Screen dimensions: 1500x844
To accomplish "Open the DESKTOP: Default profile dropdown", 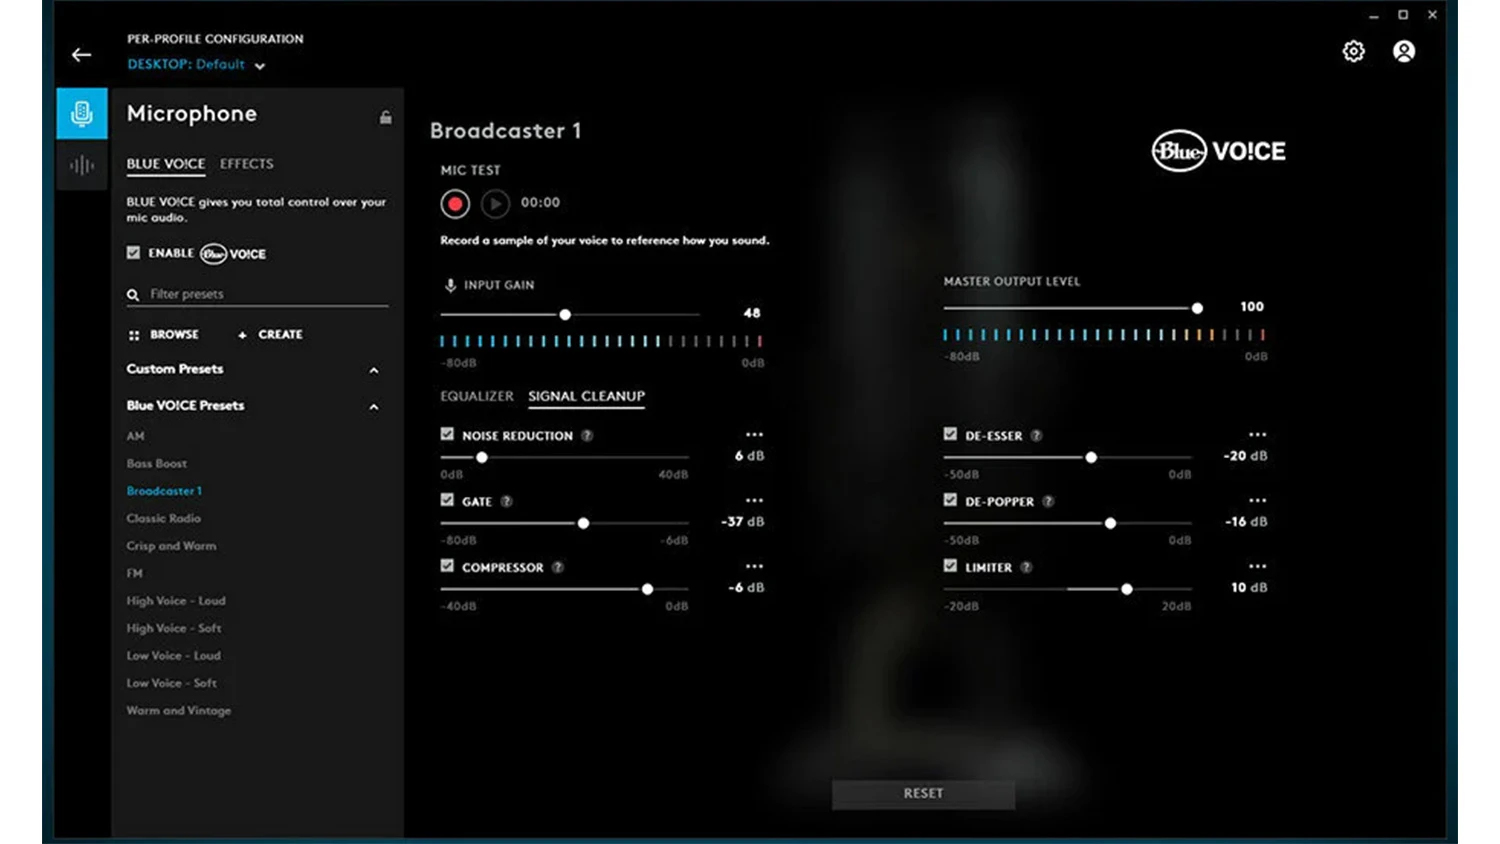I will click(196, 64).
